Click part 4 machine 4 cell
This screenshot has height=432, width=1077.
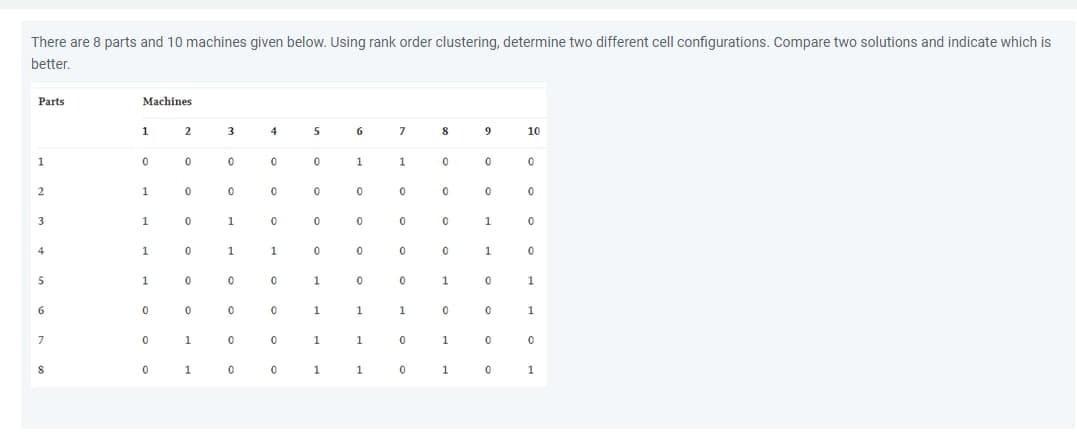[x=273, y=251]
